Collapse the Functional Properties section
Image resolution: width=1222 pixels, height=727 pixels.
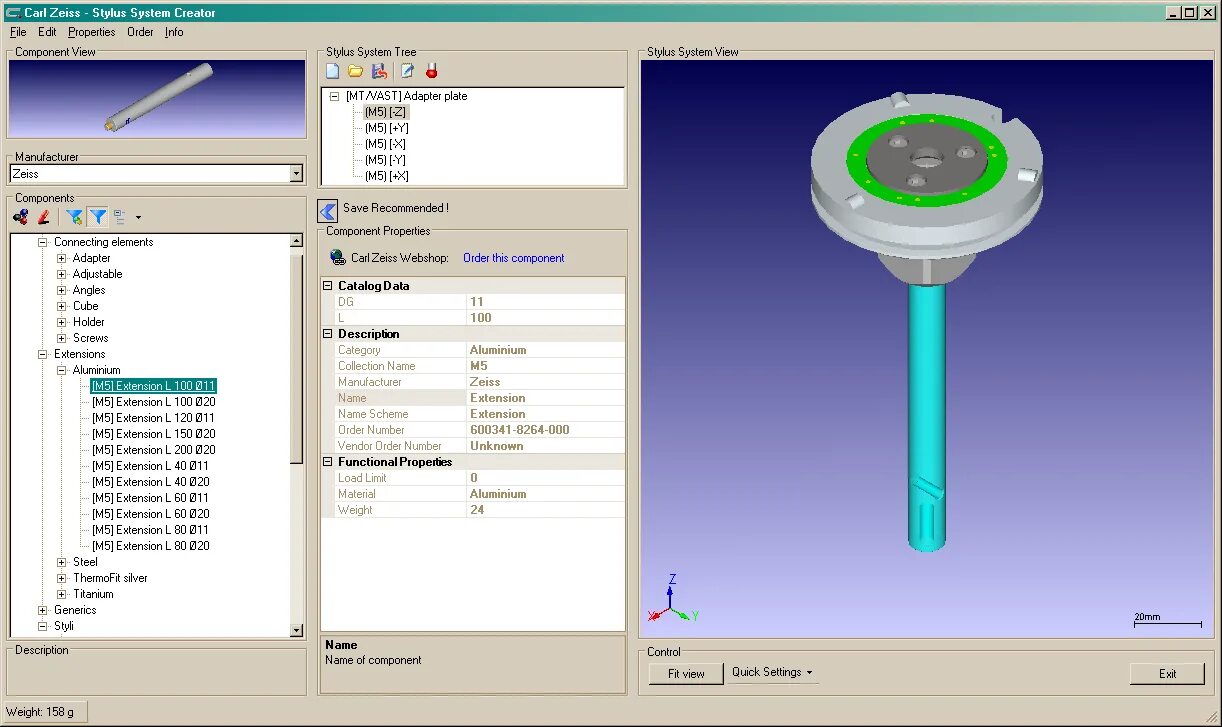click(x=327, y=462)
